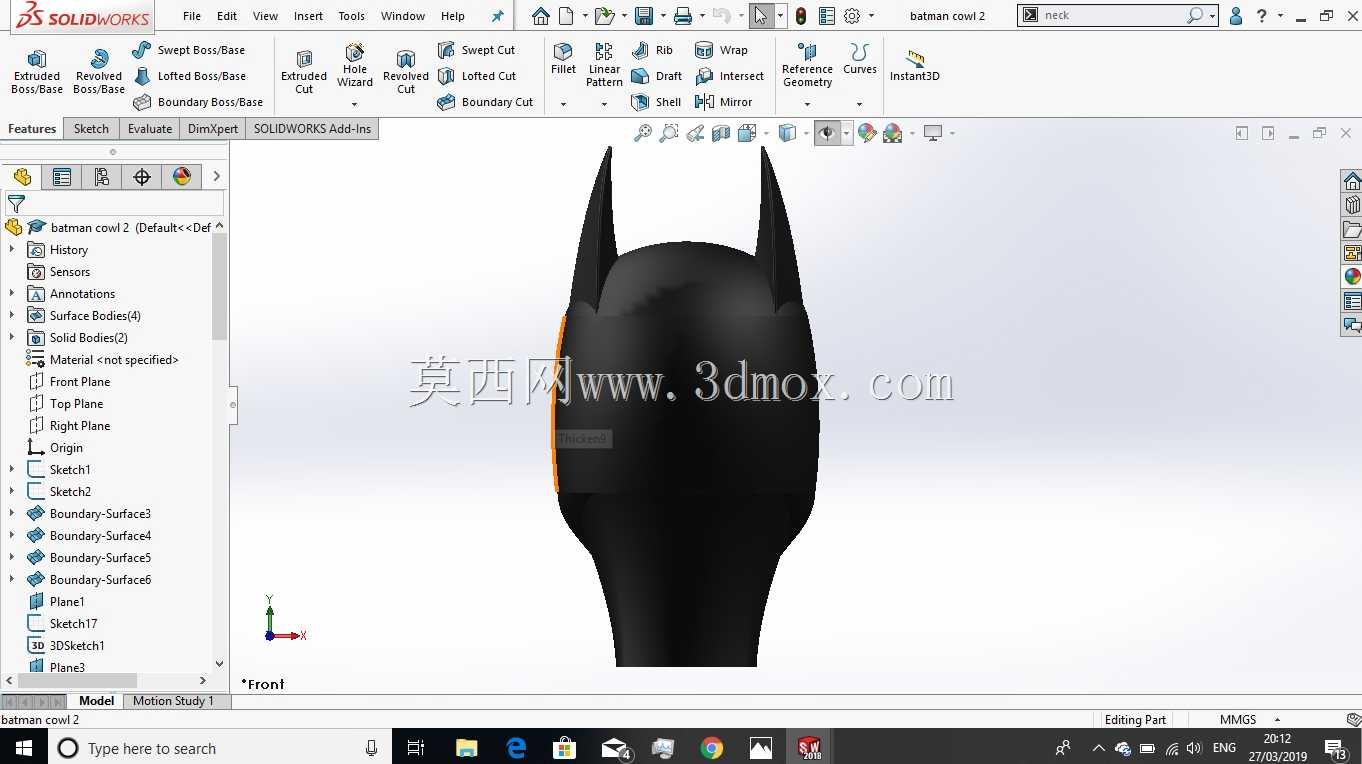Open the File menu
This screenshot has height=764, width=1362.
point(192,16)
